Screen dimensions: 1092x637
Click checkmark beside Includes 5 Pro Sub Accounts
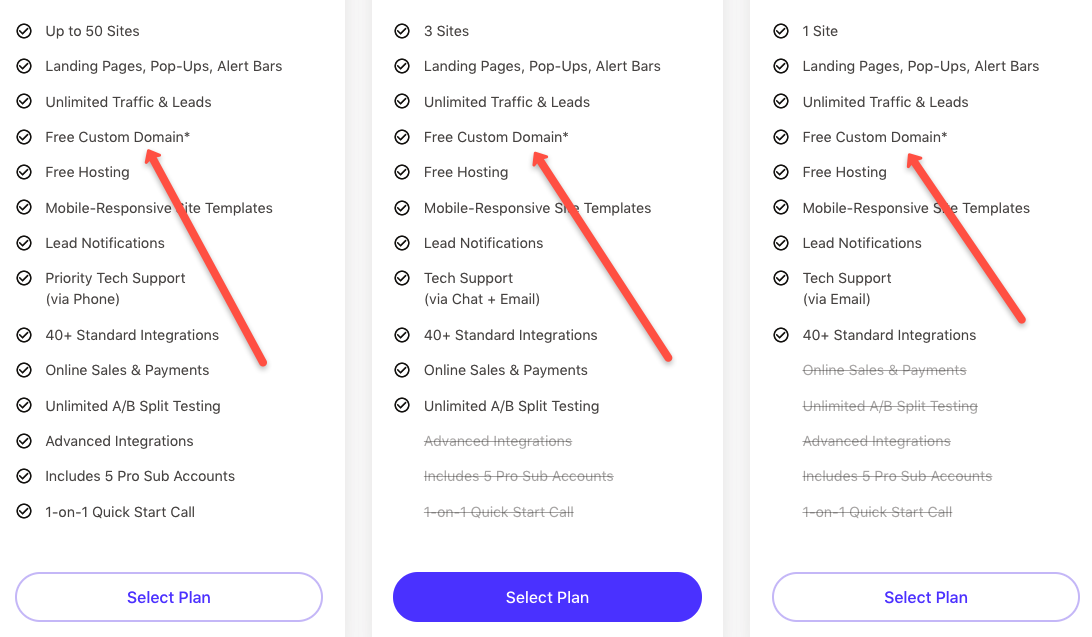24,476
